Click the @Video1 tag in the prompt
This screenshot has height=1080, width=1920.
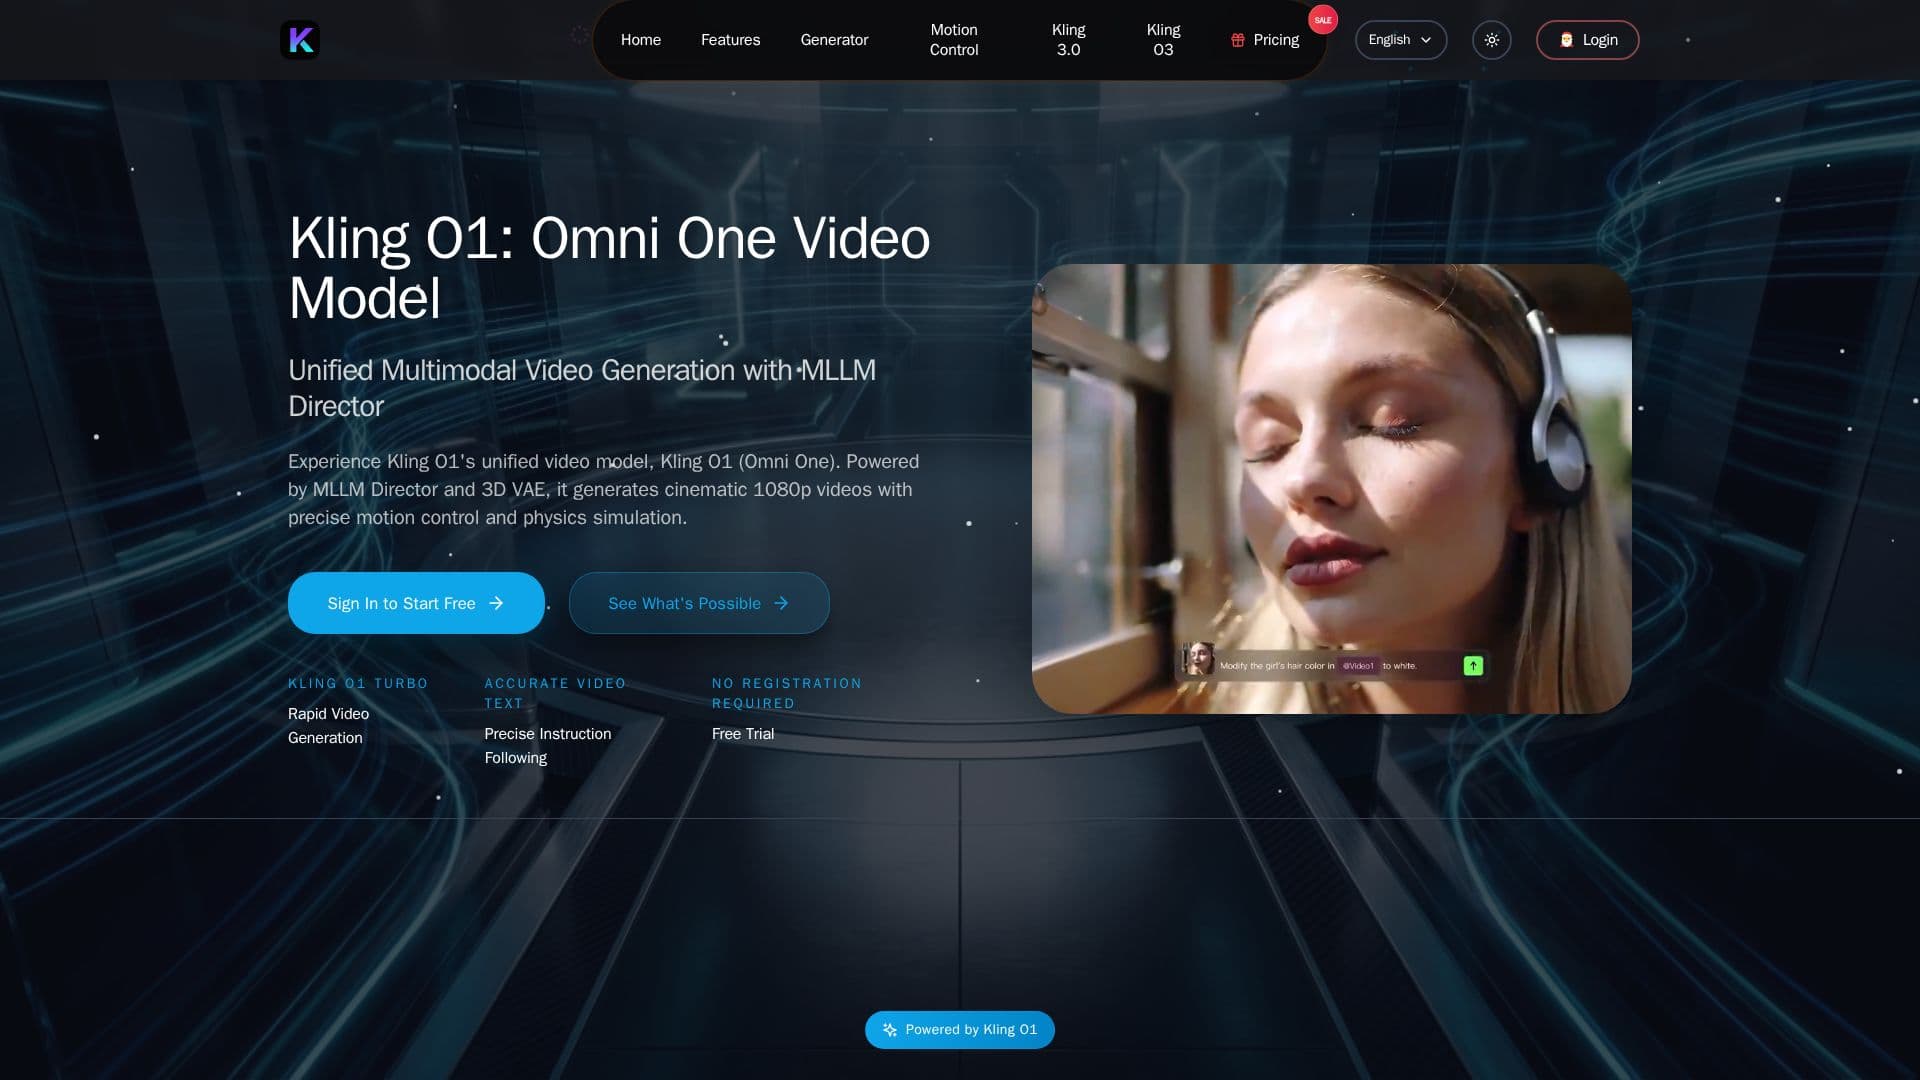[1358, 666]
